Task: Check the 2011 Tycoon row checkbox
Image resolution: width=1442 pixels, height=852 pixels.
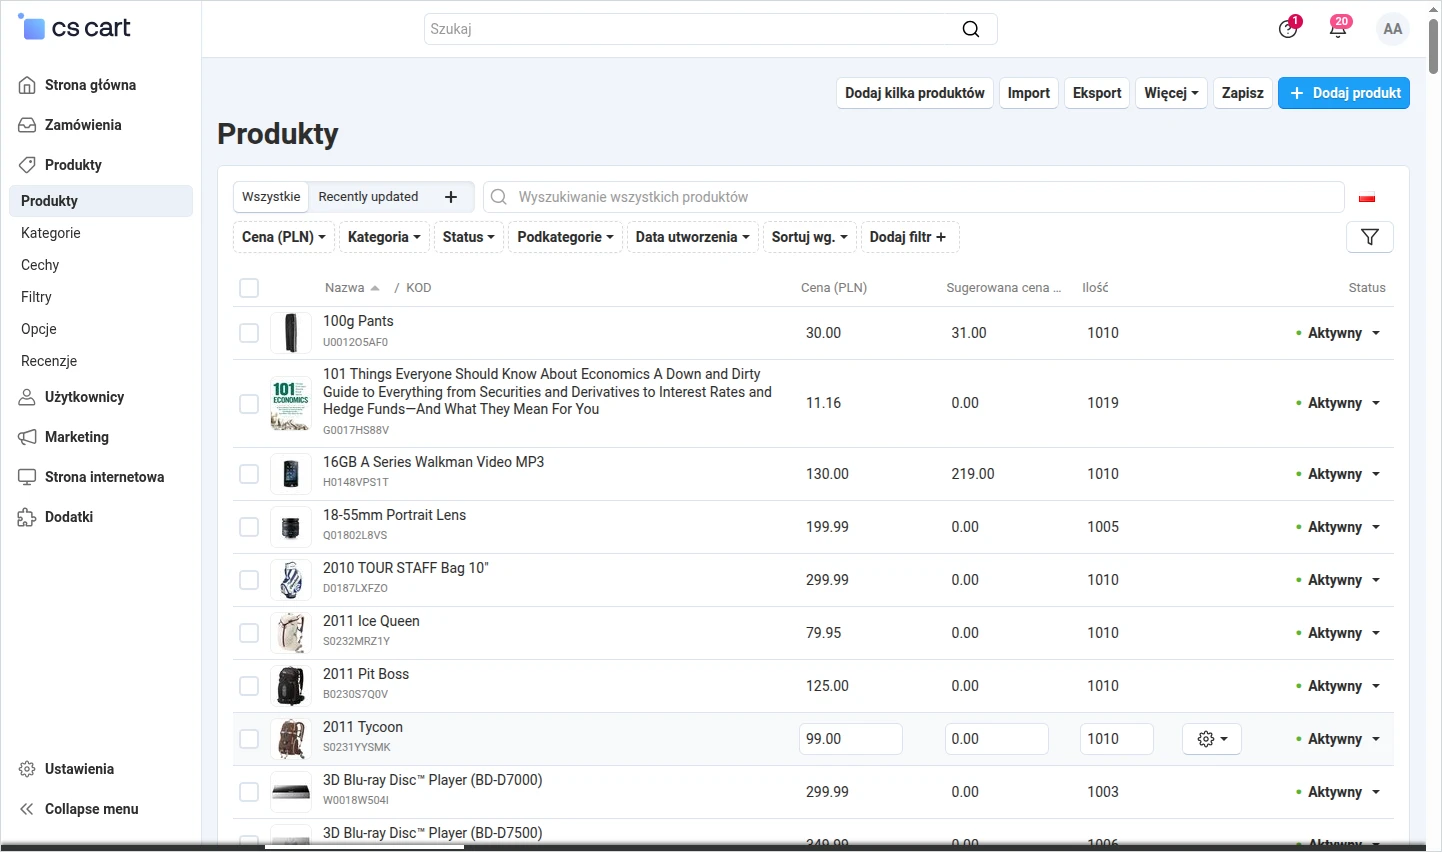Action: click(x=249, y=739)
